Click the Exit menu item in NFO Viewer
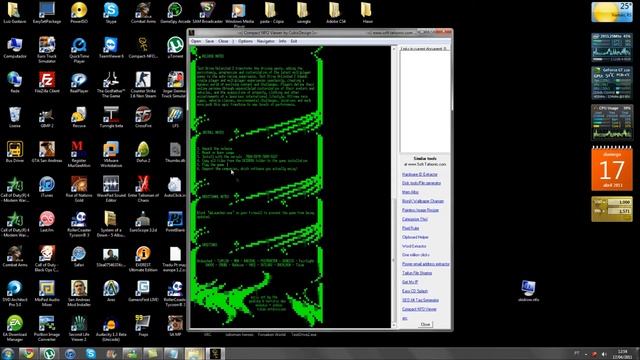640x360 pixels. point(294,41)
